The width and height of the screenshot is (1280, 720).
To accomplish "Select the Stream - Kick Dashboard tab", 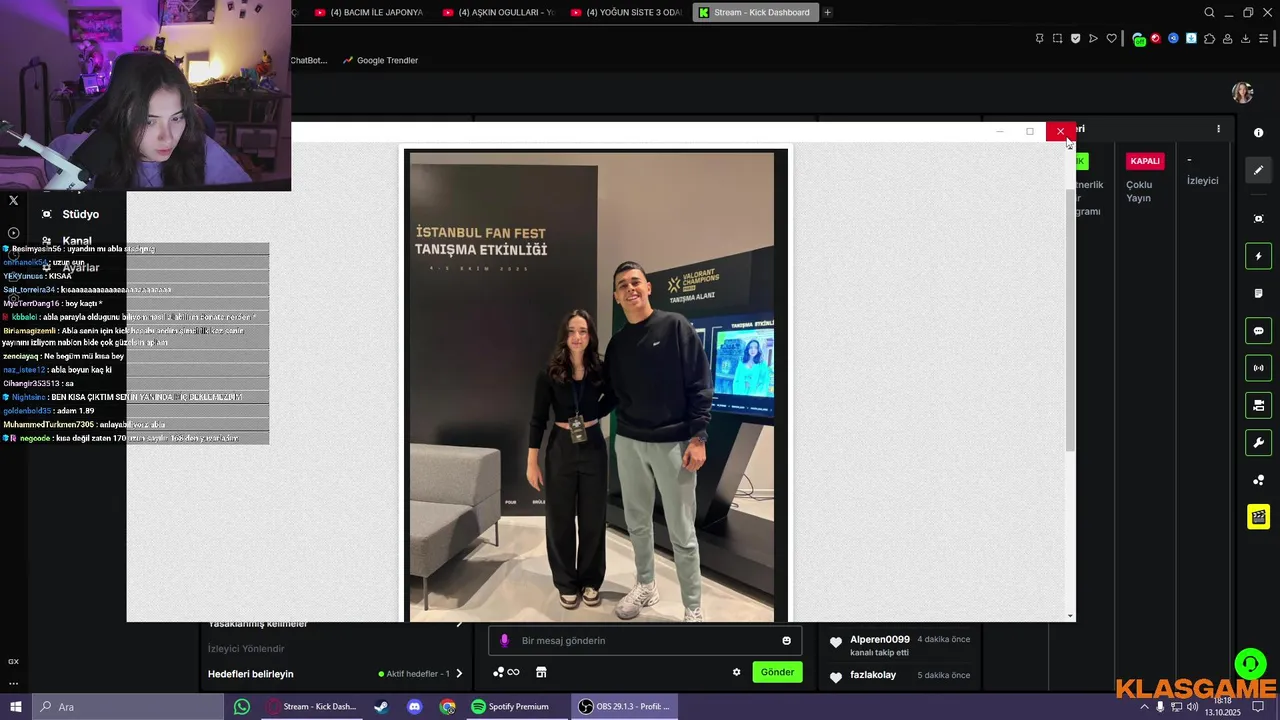I will point(755,12).
